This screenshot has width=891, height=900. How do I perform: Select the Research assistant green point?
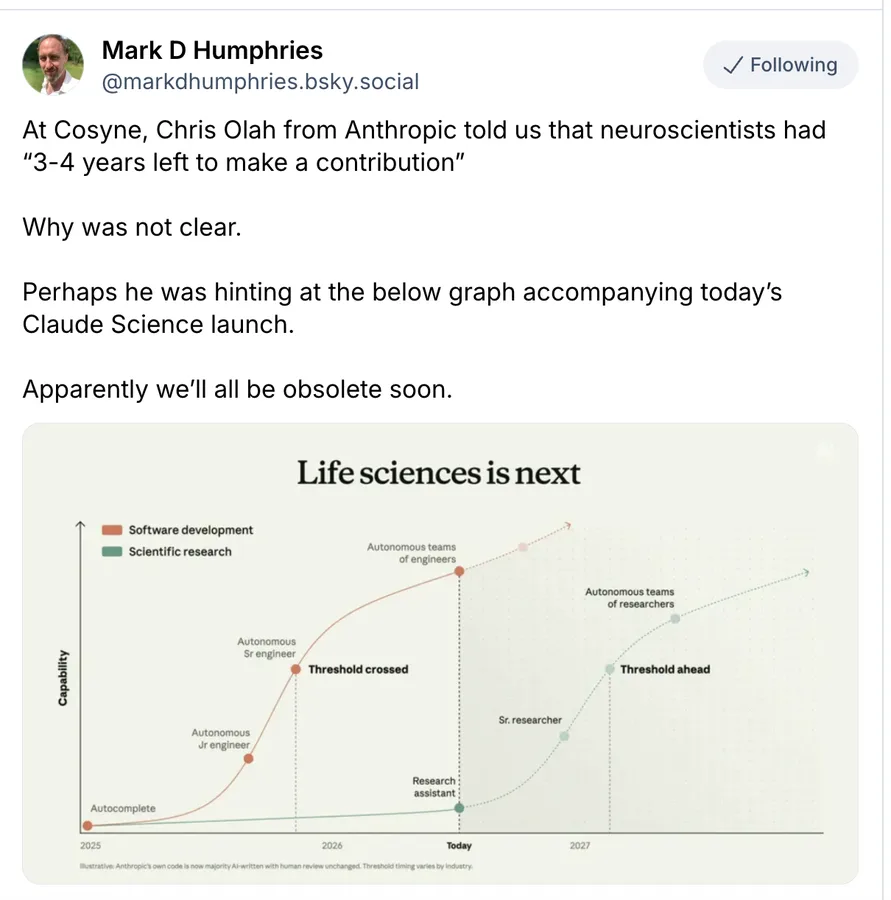tap(459, 808)
